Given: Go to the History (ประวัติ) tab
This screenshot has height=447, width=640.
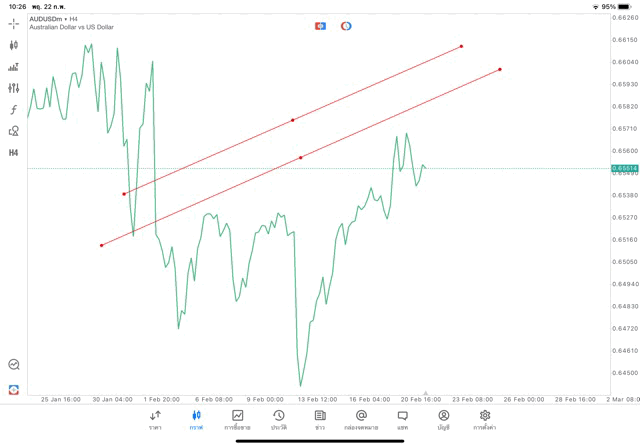Looking at the screenshot, I should point(279,420).
